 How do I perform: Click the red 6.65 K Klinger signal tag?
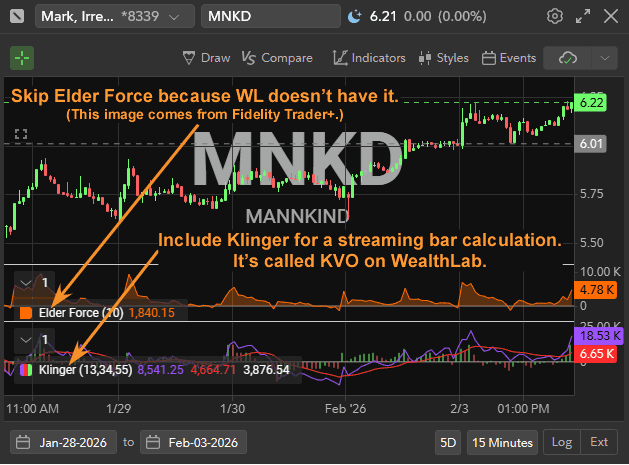pos(596,354)
